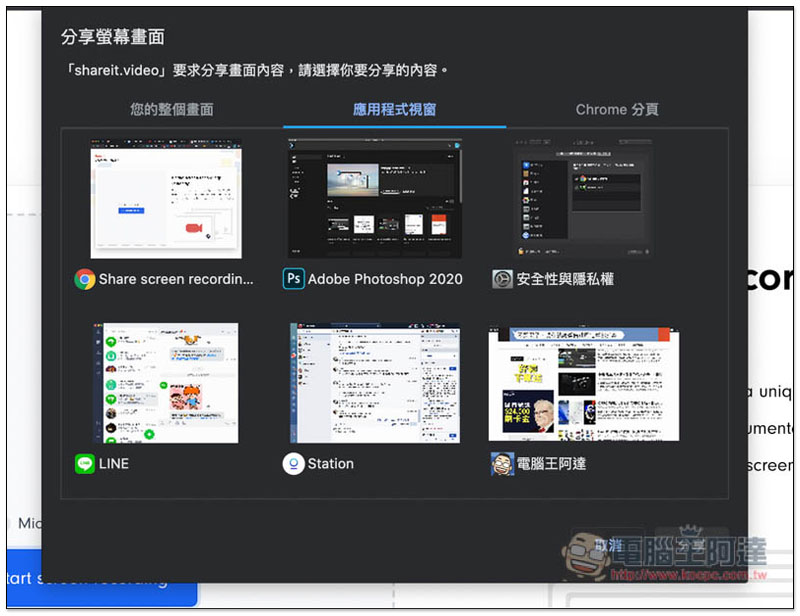Select the LINE window thumbnail
Image resolution: width=800 pixels, height=616 pixels.
click(166, 383)
